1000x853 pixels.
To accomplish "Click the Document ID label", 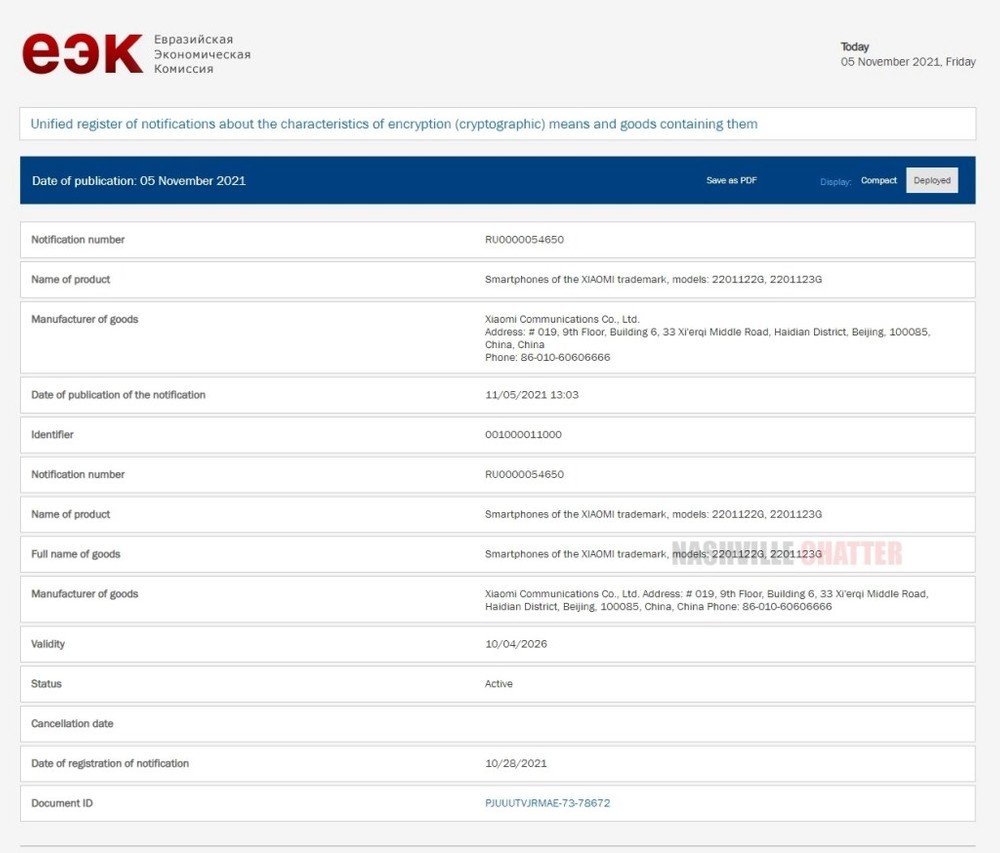I will tap(62, 803).
